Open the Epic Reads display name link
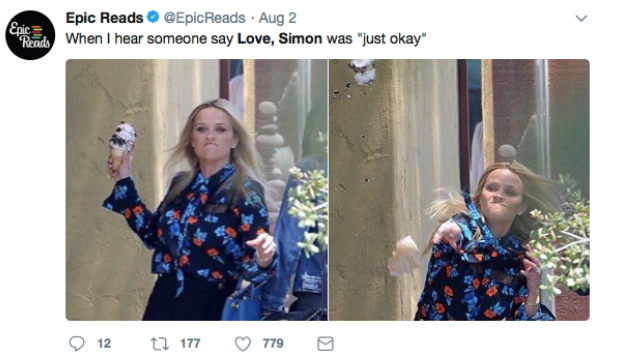 point(104,18)
